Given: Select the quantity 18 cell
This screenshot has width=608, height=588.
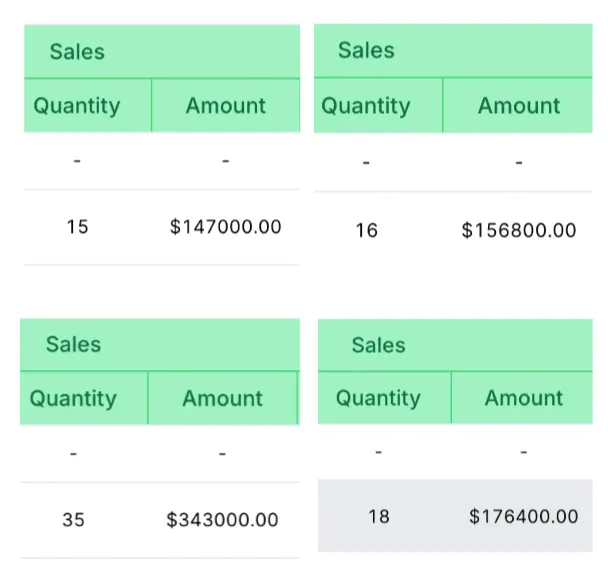Looking at the screenshot, I should [379, 517].
